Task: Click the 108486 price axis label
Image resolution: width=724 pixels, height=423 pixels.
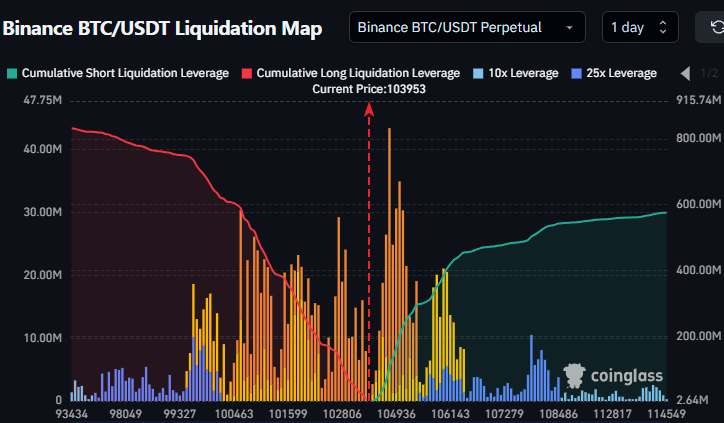Action: 558,414
